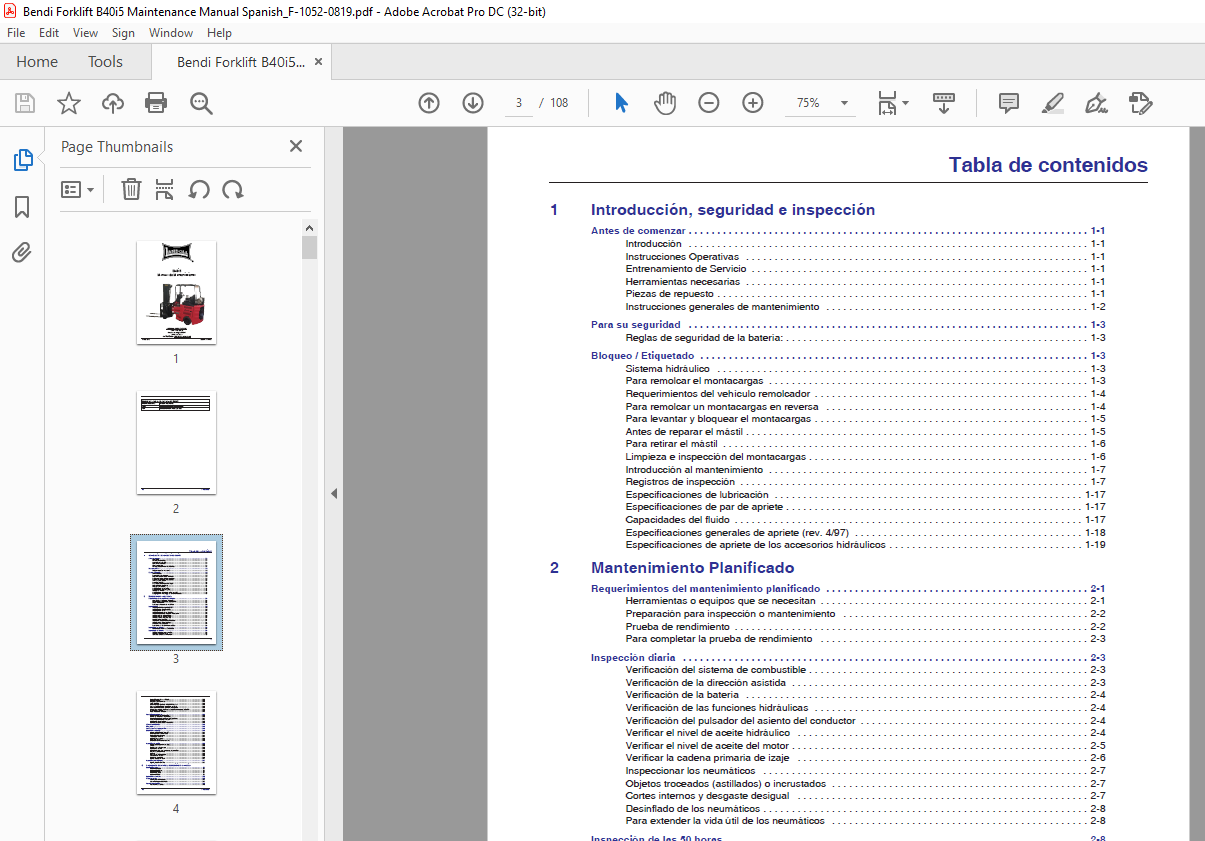Screen dimensions: 1205x841
Task: Select the page 4 thumbnail
Action: point(176,743)
